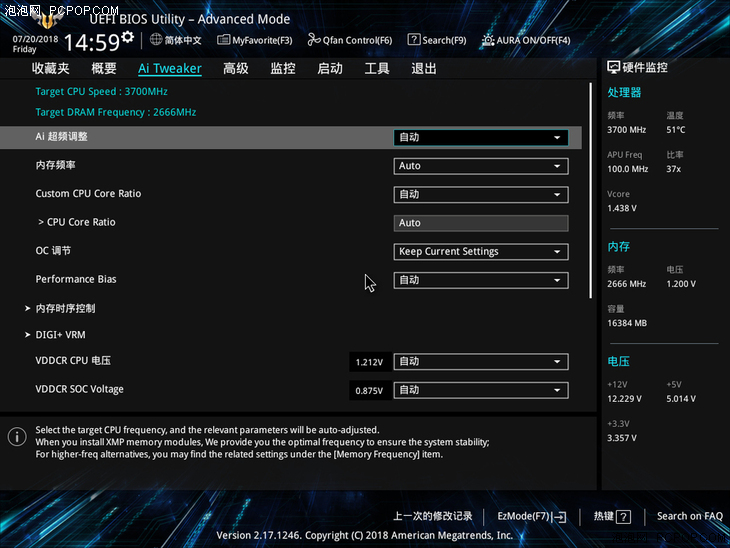Click the 14:59 clock display
This screenshot has width=730, height=548.
92,42
